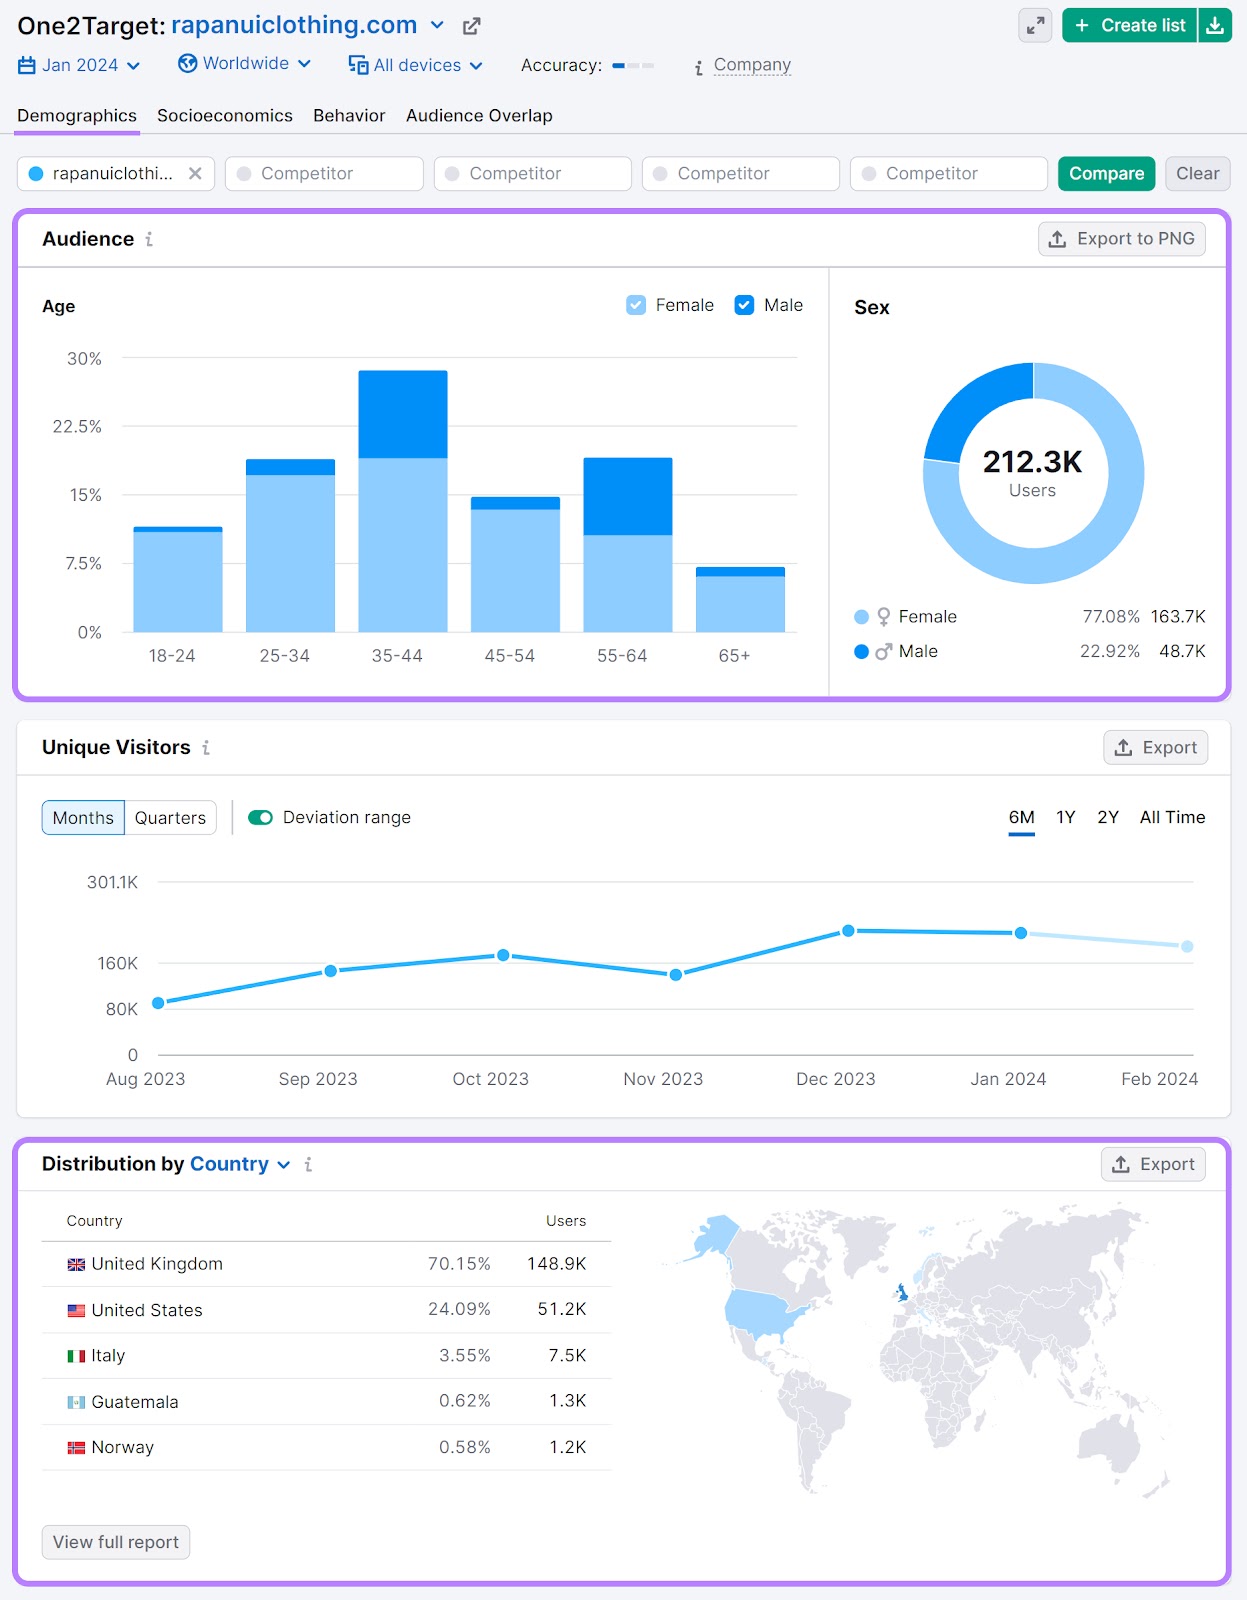Screen dimensions: 1247x1600
Task: Open the Jan 2024 date dropdown
Action: (79, 66)
